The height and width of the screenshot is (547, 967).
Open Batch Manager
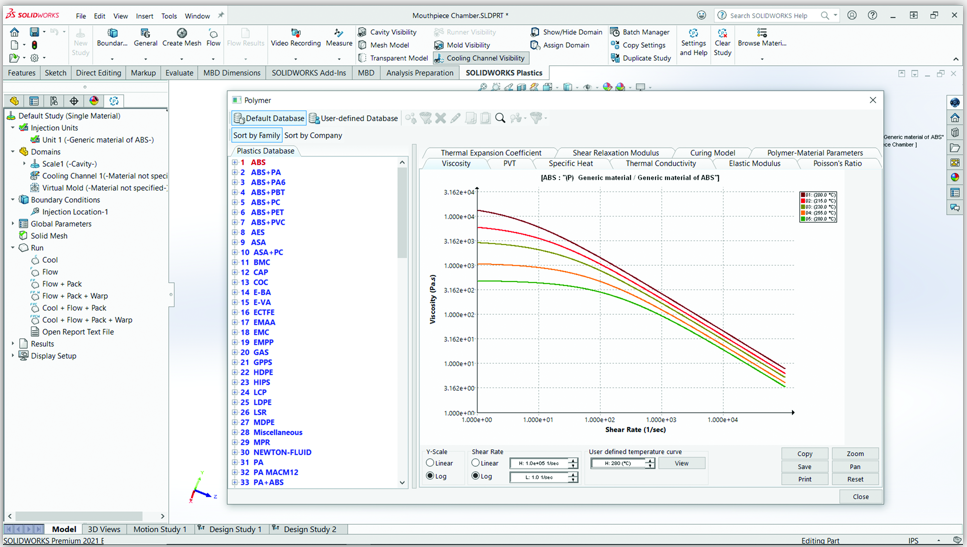(640, 32)
